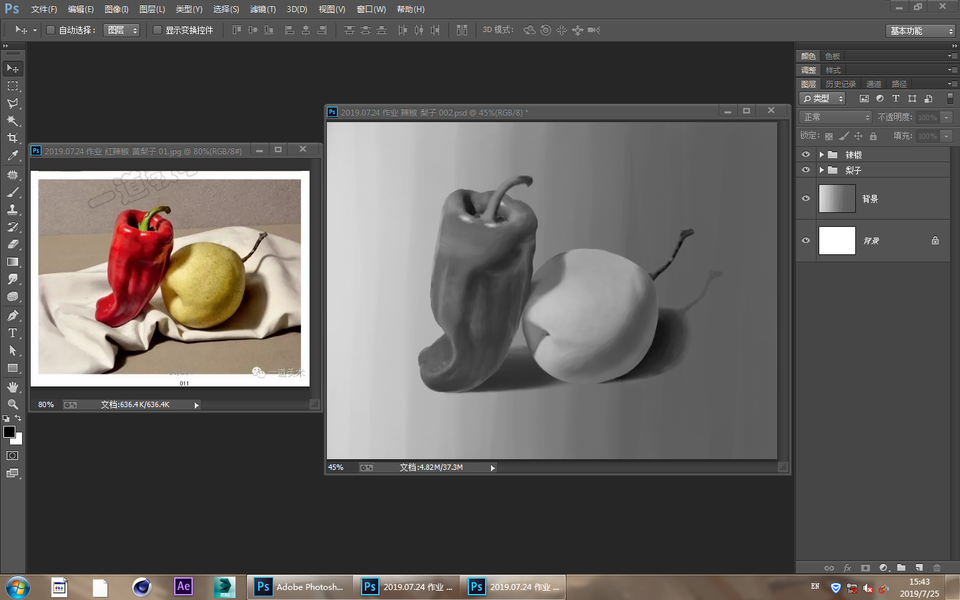Filter layers by text type icon
This screenshot has width=960, height=600.
(896, 99)
